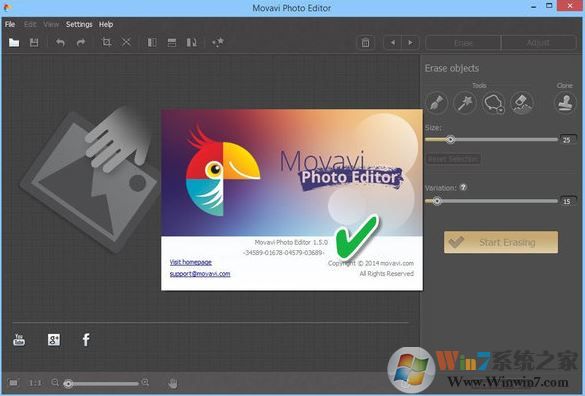Open the YouTube channel icon
Image resolution: width=585 pixels, height=396 pixels.
point(19,340)
